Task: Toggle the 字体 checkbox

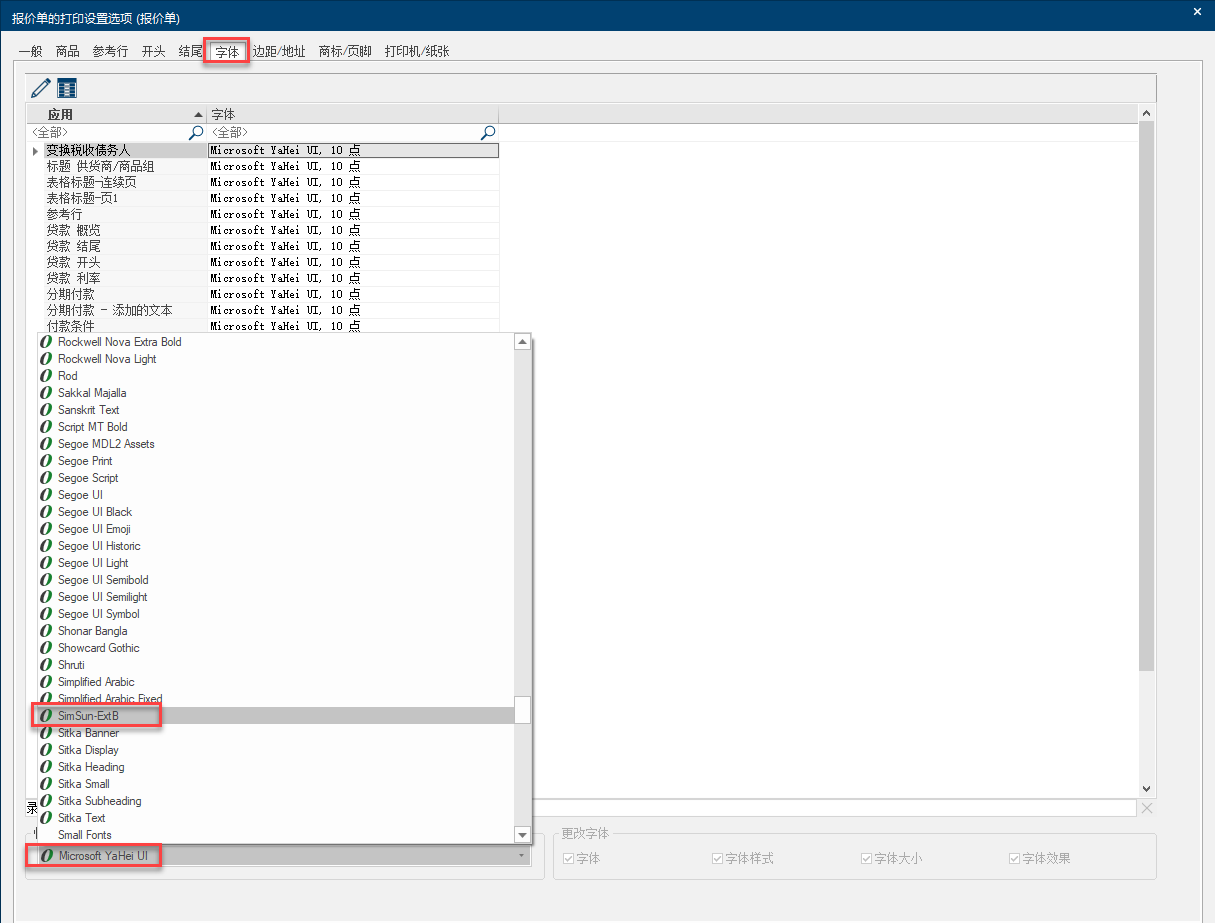Action: click(x=569, y=858)
